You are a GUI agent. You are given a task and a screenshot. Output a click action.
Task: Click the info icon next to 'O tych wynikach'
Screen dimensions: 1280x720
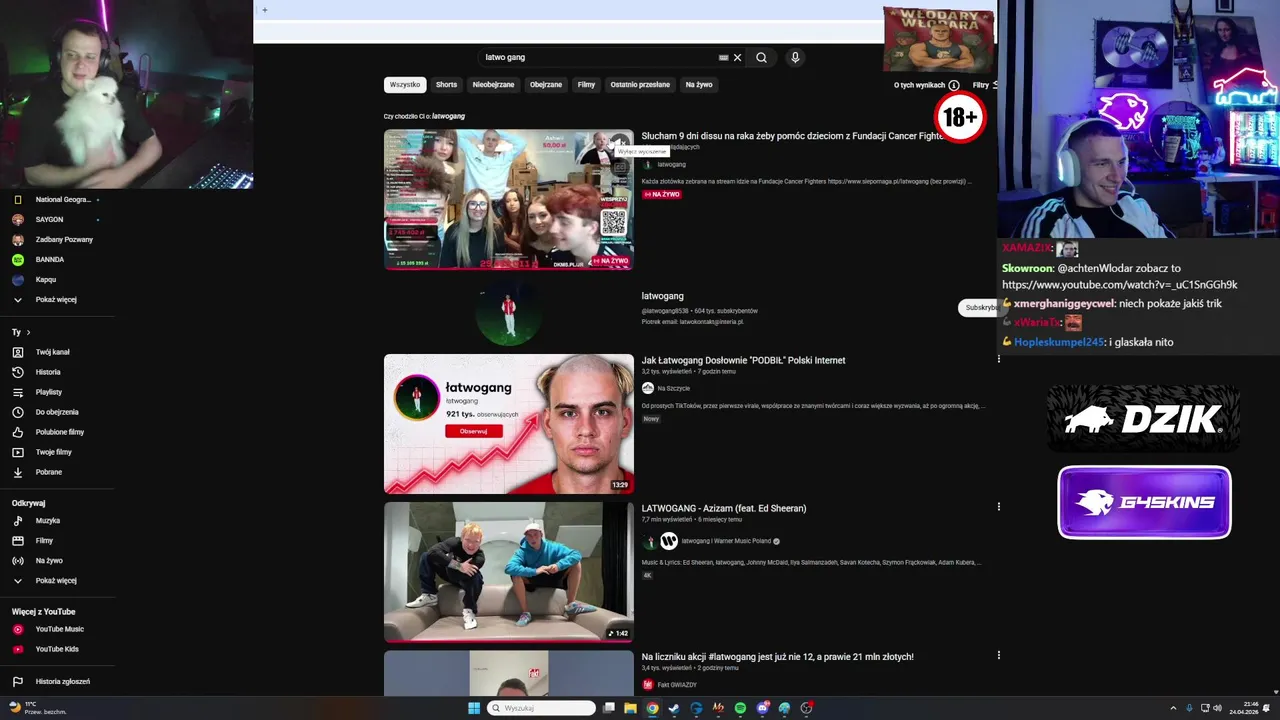(x=954, y=85)
